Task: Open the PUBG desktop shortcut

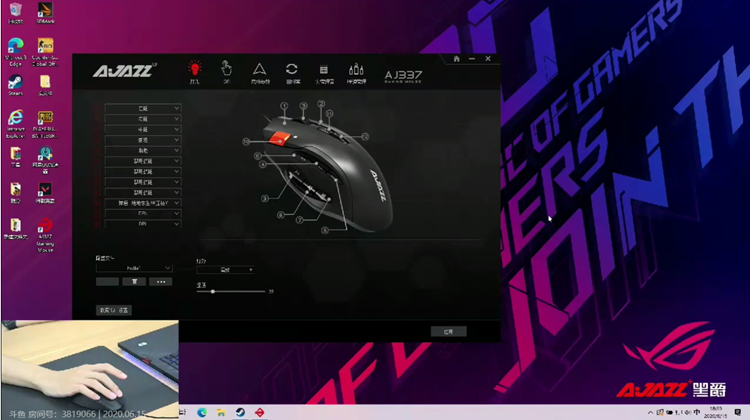Action: pyautogui.click(x=45, y=124)
